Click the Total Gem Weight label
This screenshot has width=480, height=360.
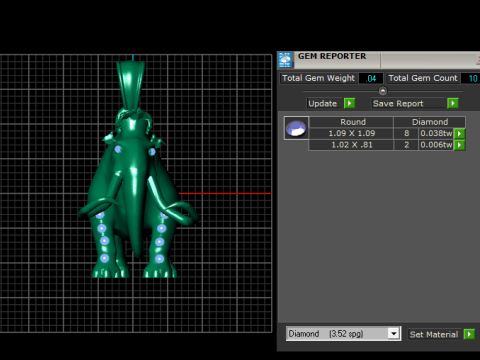[318, 78]
